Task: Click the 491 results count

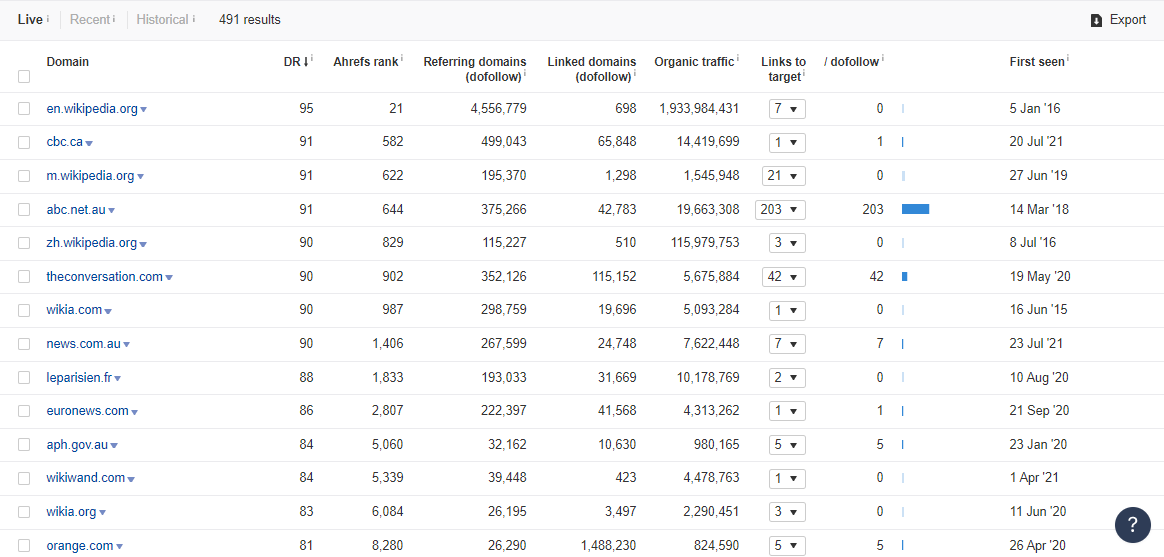Action: tap(249, 20)
